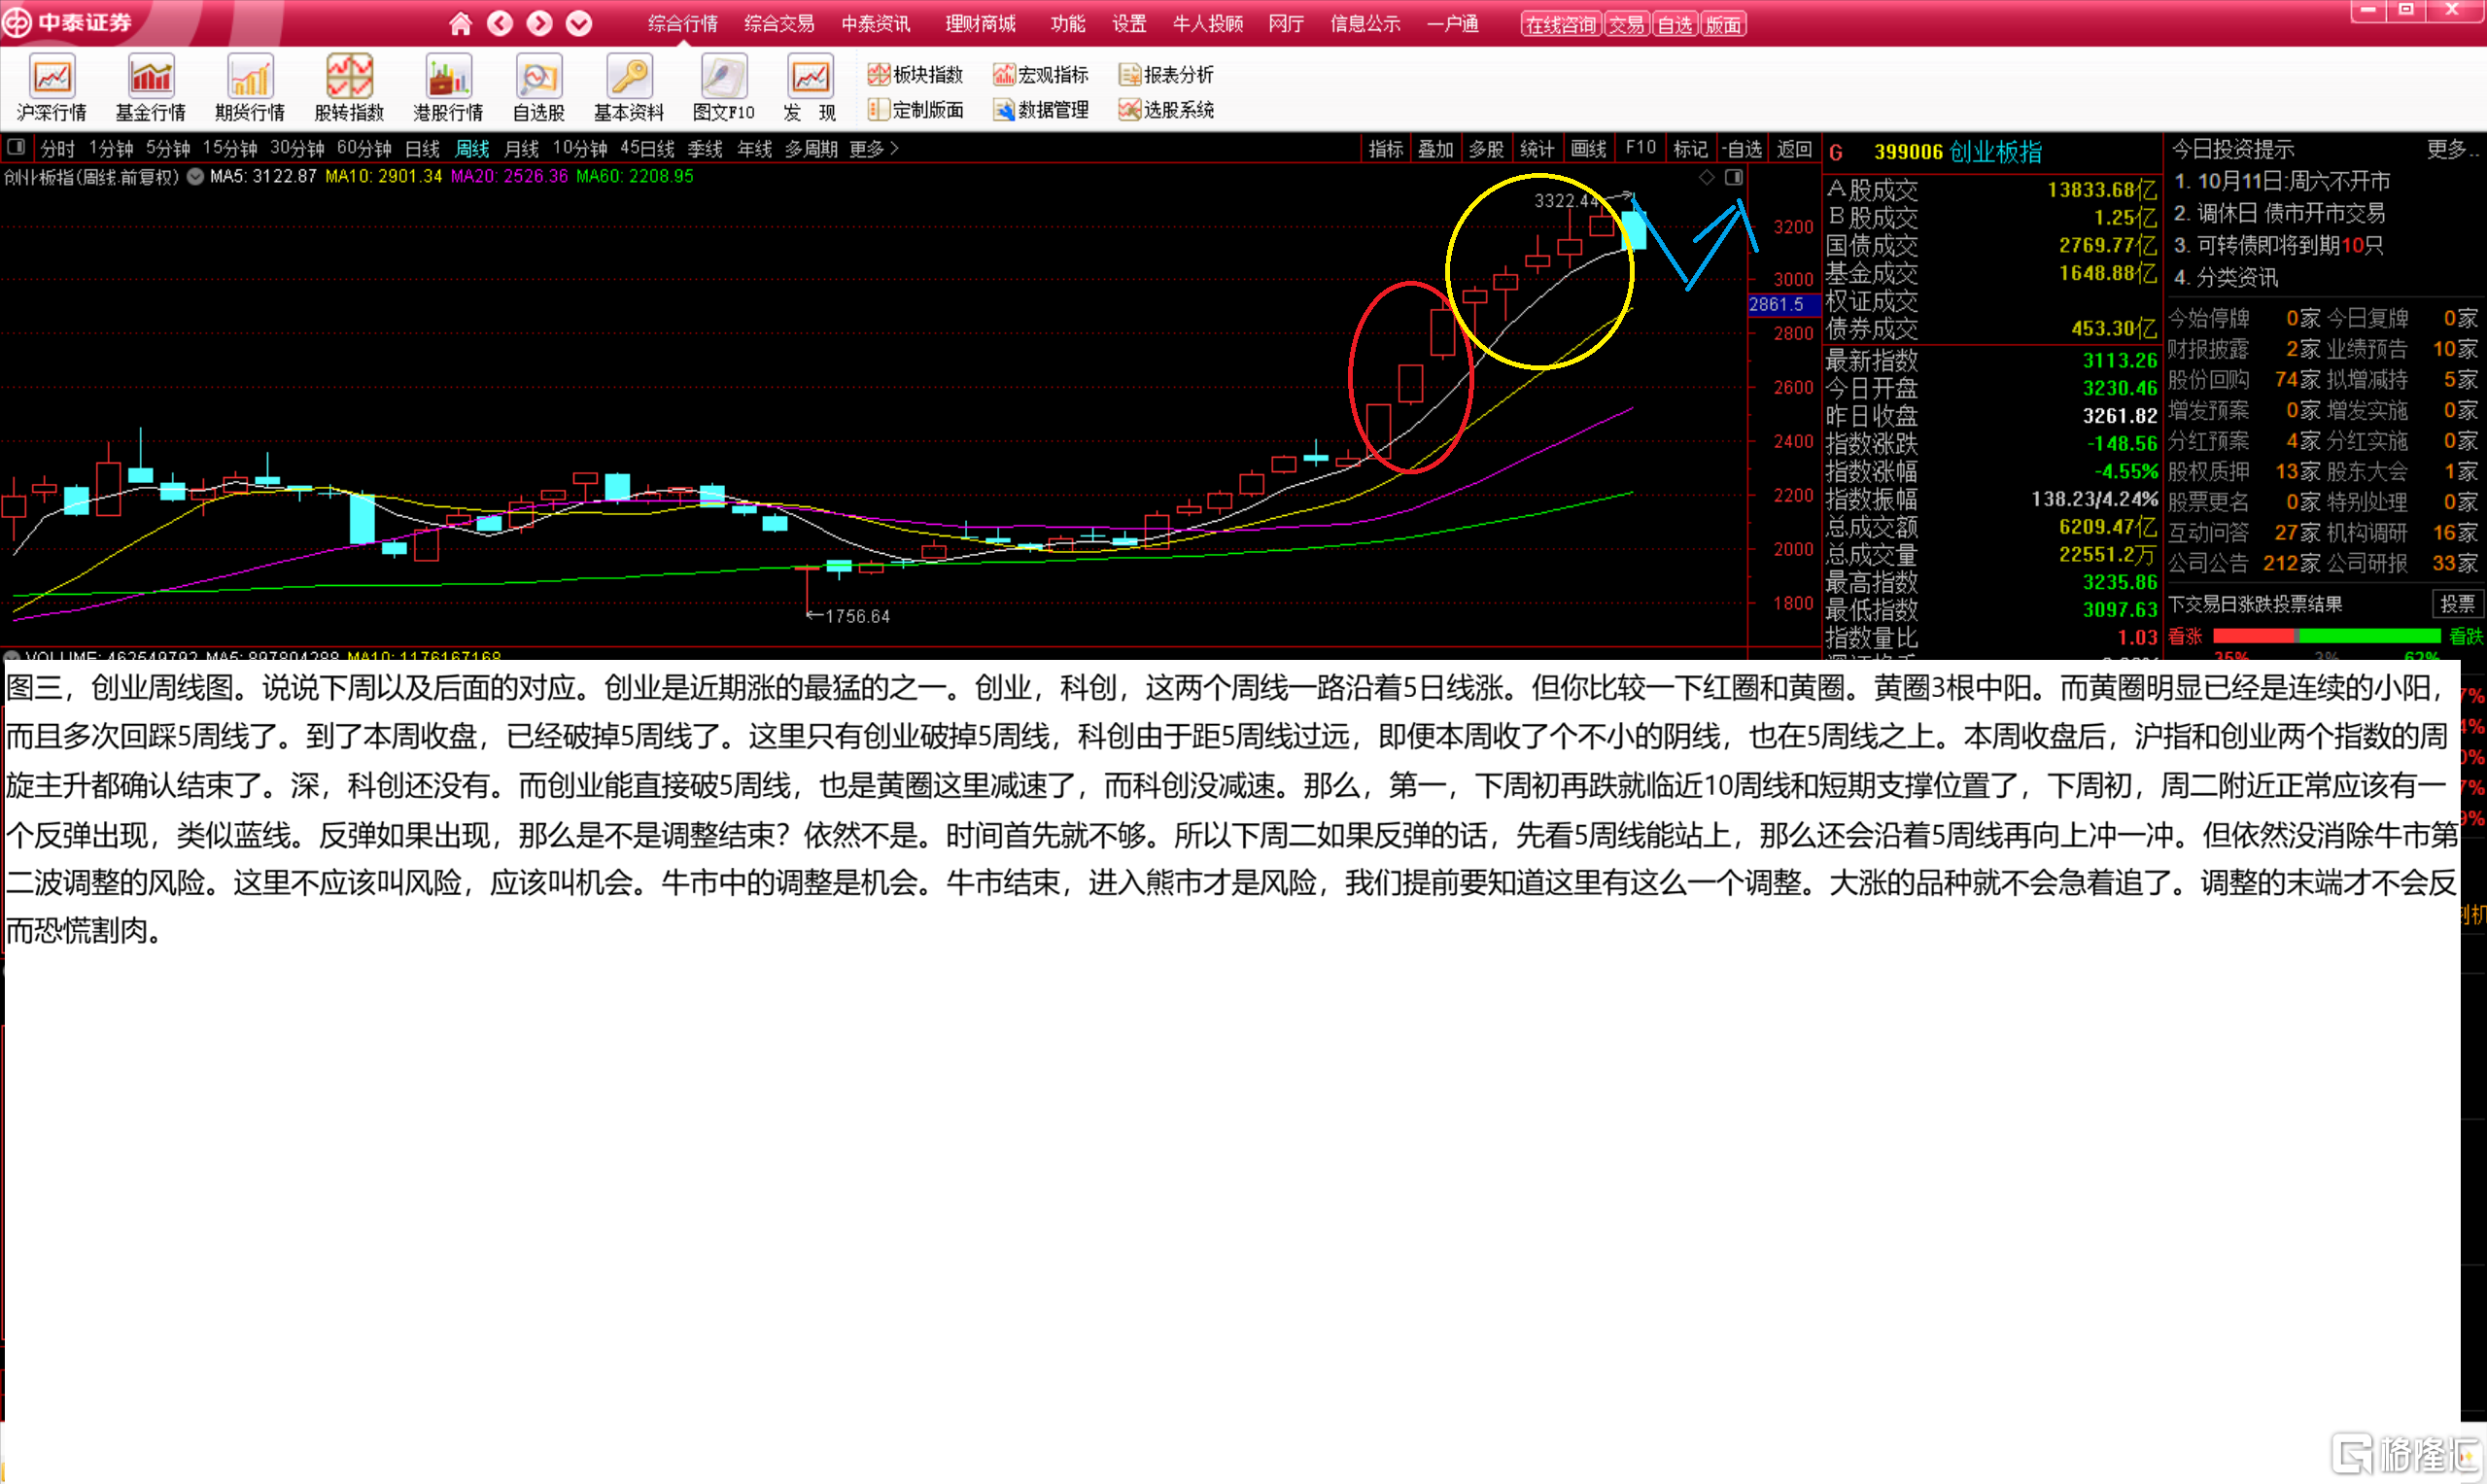Go to home via house icon

[x=460, y=23]
